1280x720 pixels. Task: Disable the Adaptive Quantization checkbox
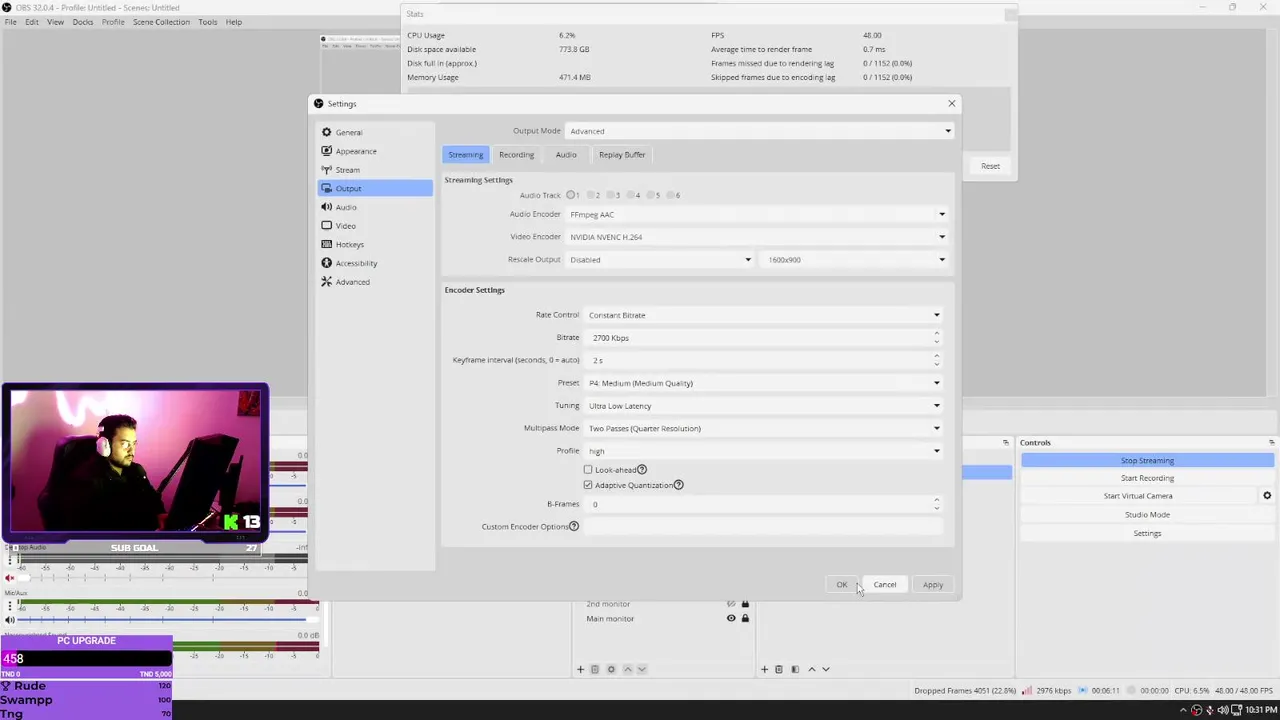[x=588, y=485]
